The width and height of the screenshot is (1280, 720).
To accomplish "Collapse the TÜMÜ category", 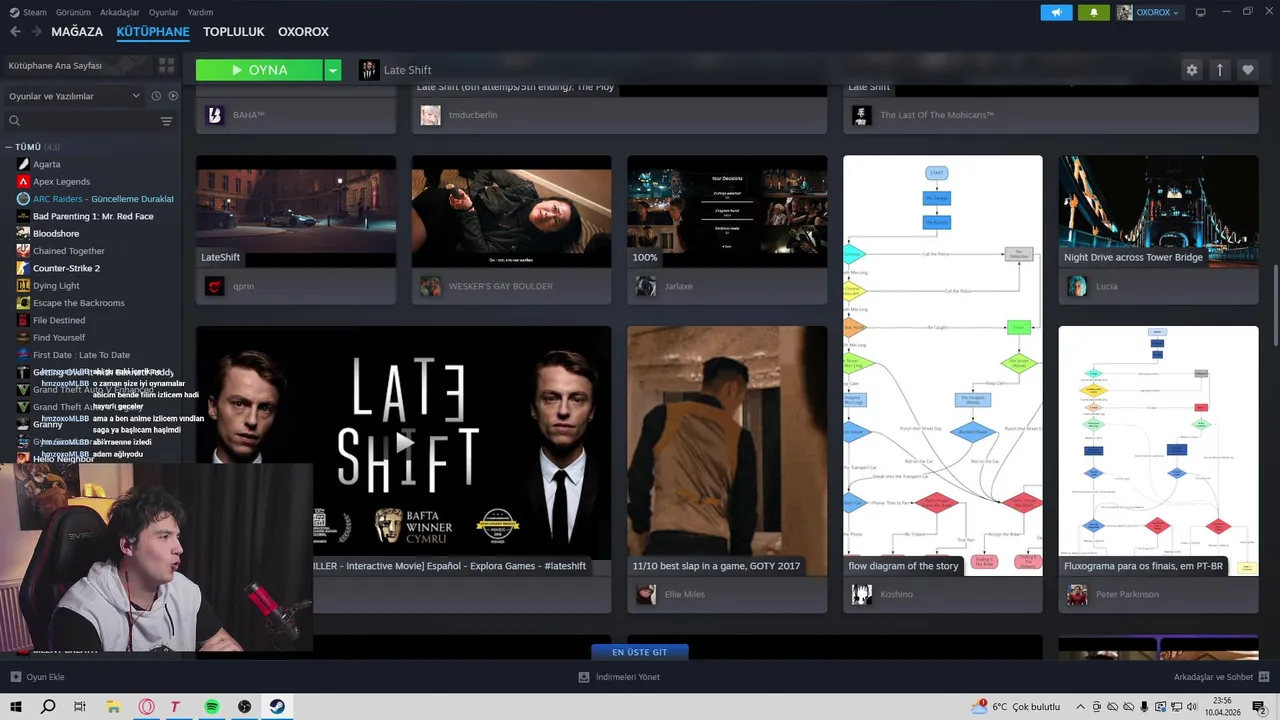I will tap(8, 147).
